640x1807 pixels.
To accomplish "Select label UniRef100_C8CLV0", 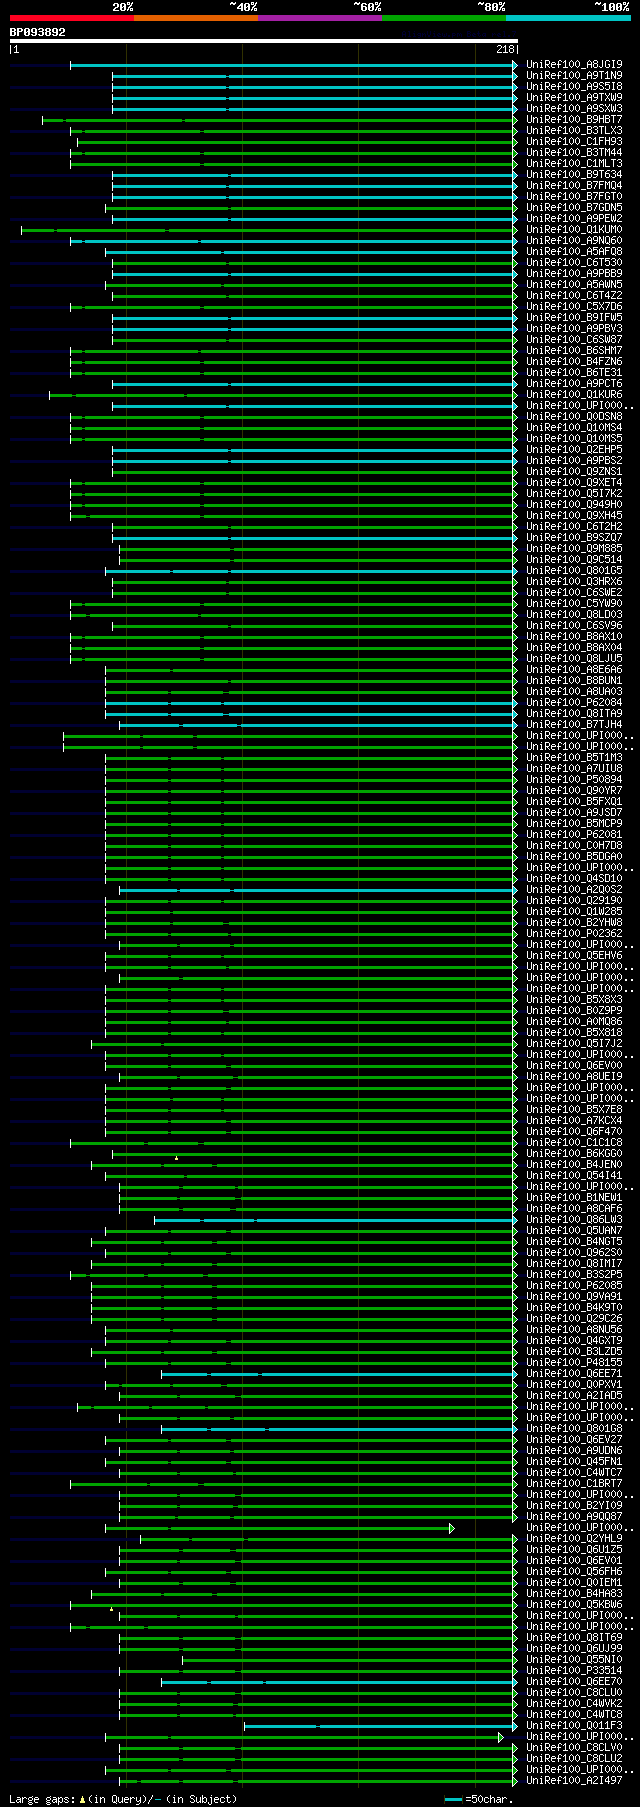I will [x=574, y=1748].
